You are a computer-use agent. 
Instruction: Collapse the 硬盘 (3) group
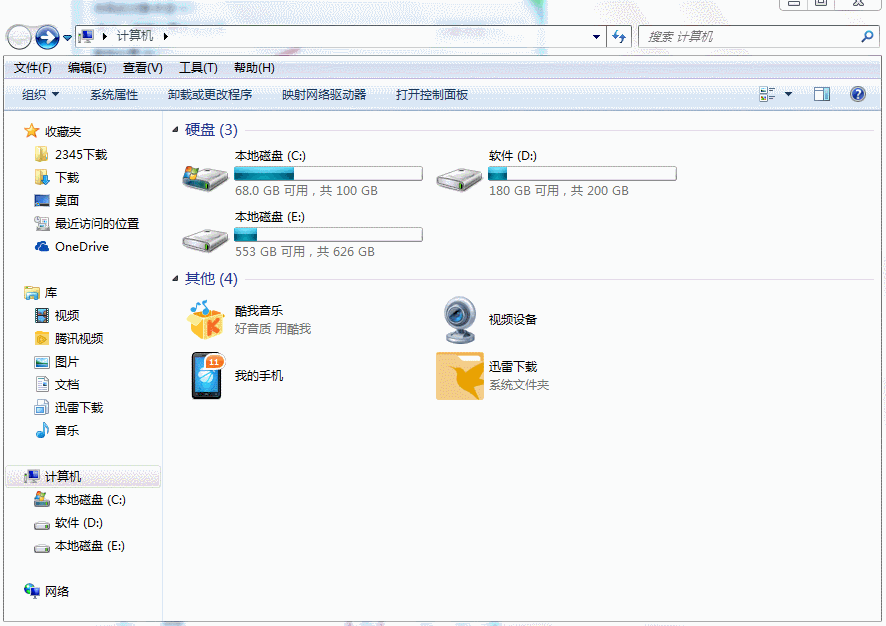175,130
